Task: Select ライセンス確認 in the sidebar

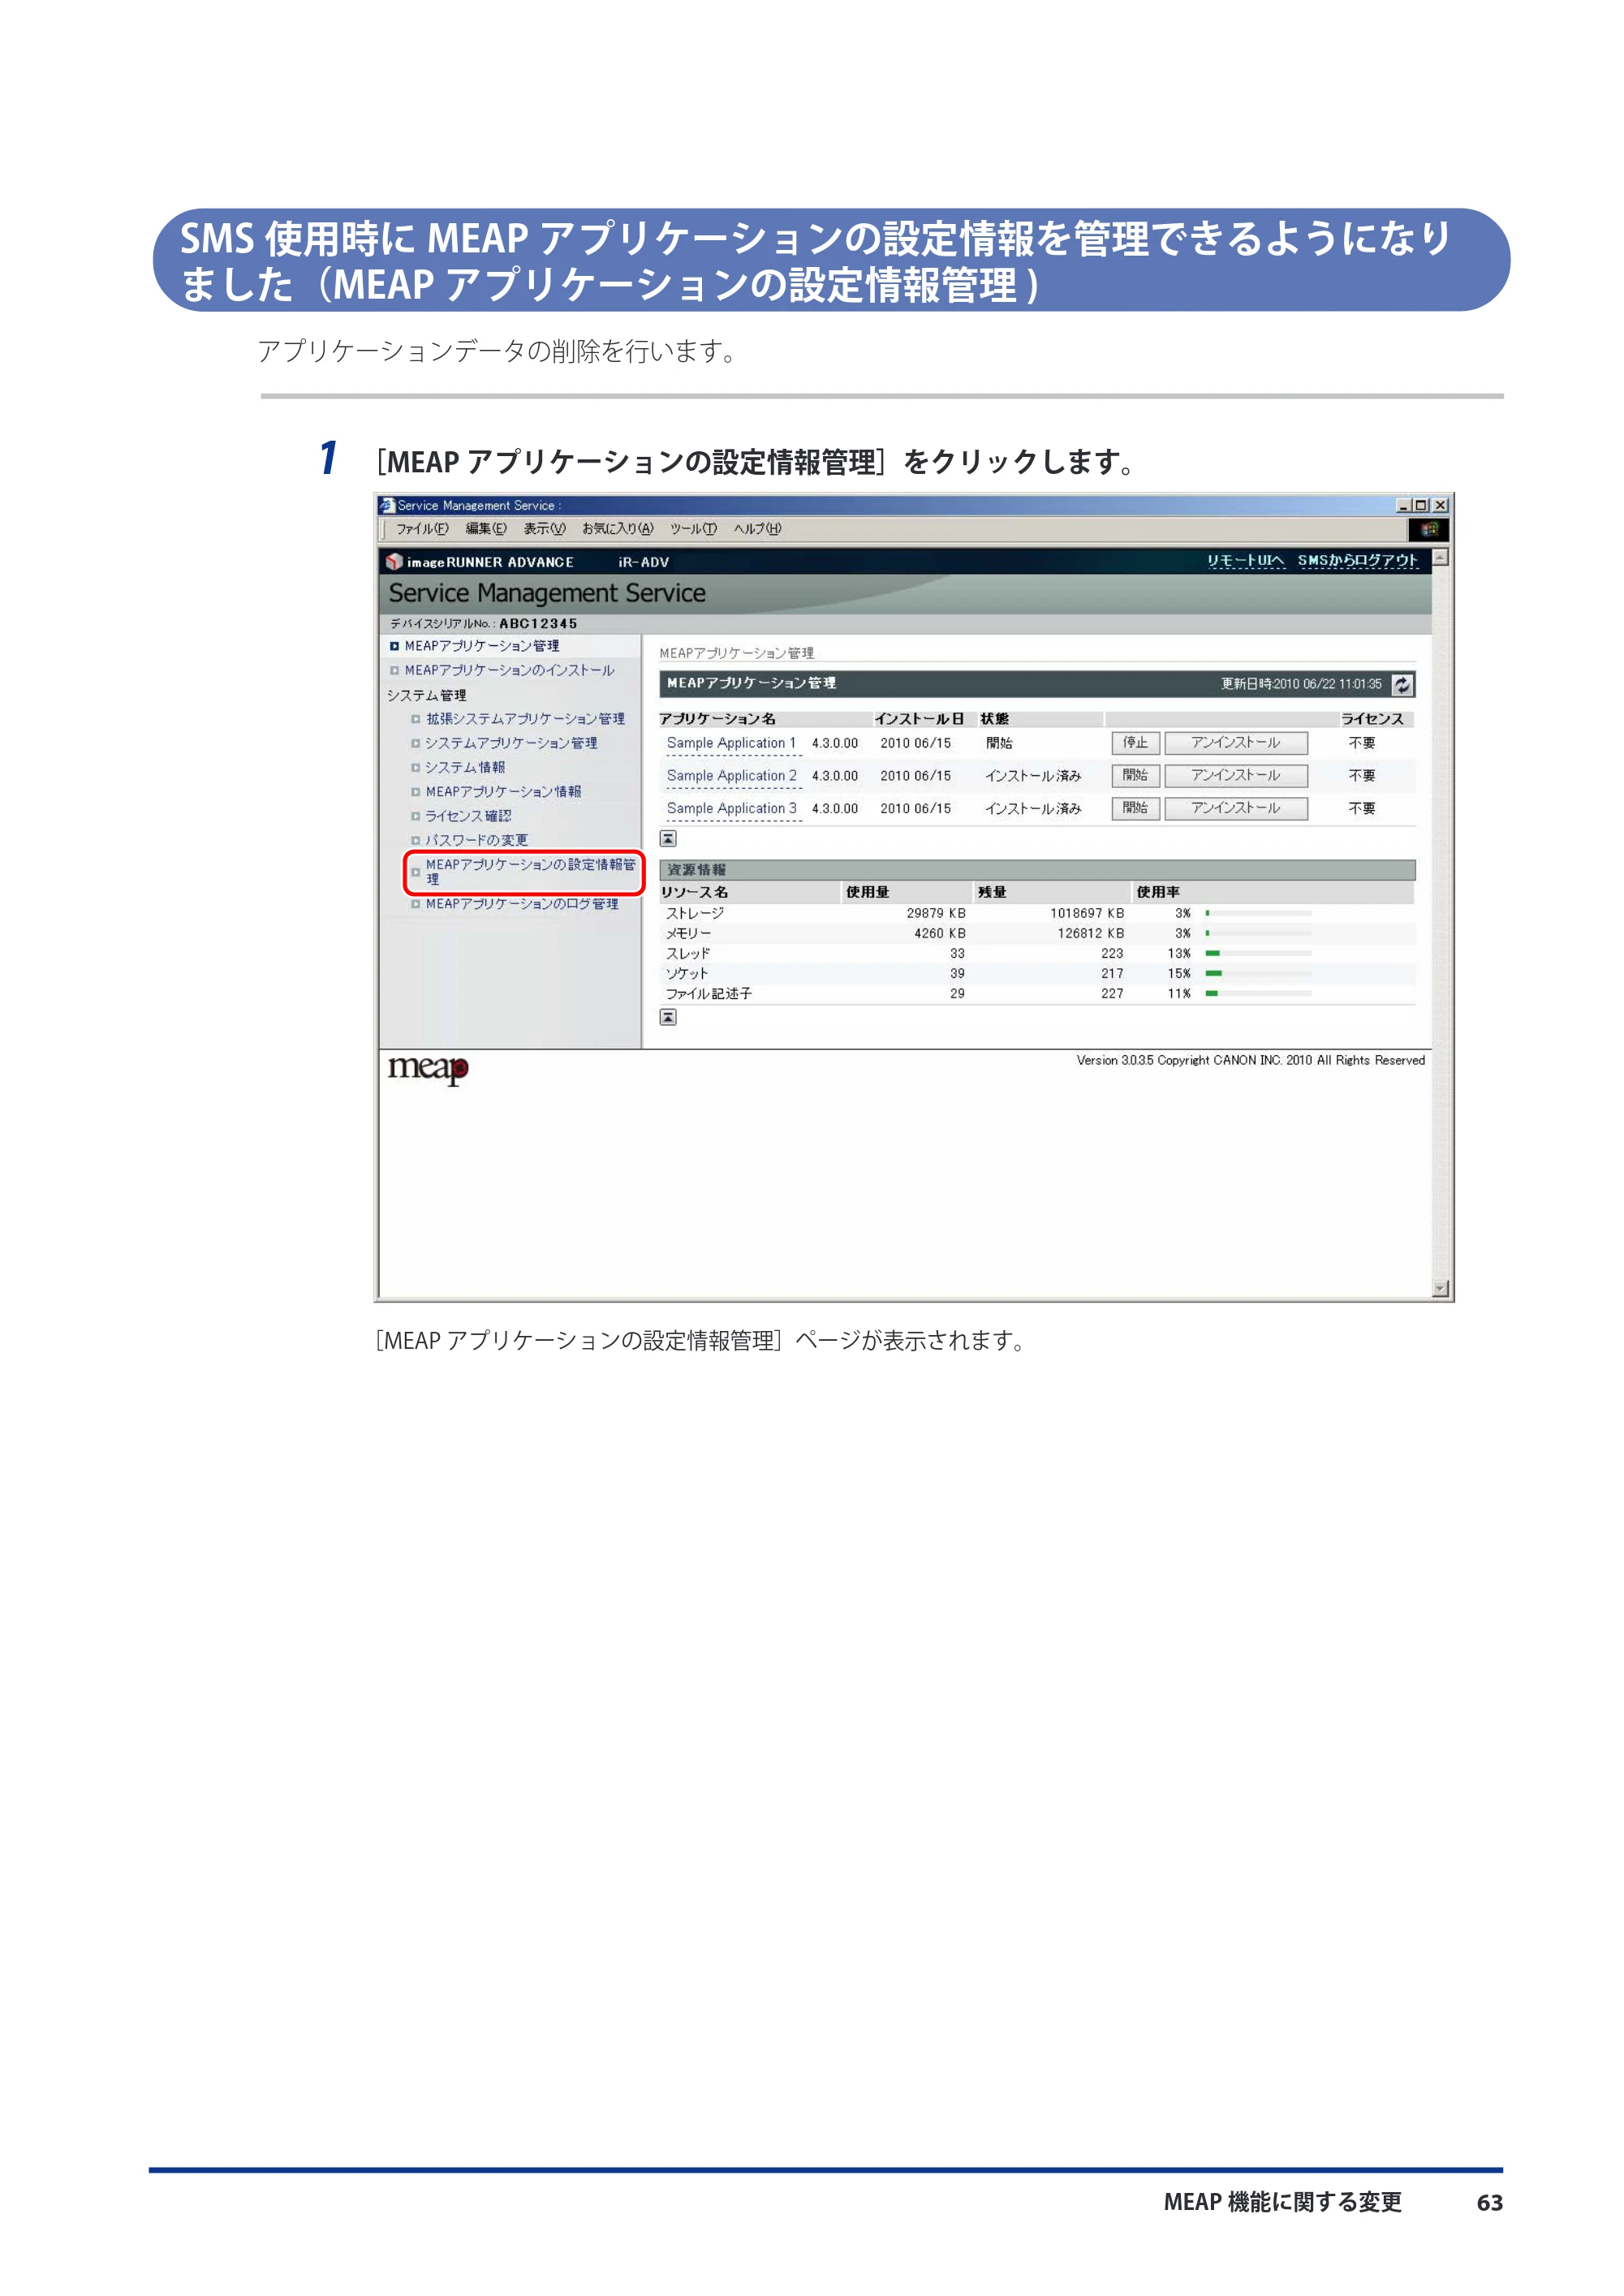Action: click(468, 816)
